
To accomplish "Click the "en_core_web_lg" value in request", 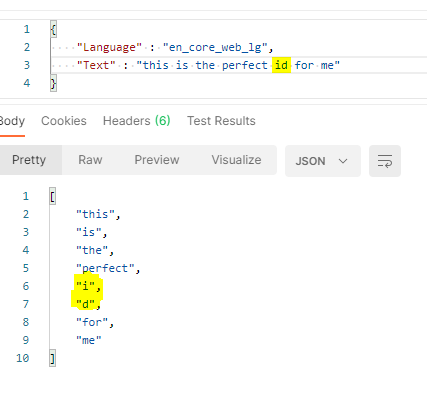I will 215,47.
